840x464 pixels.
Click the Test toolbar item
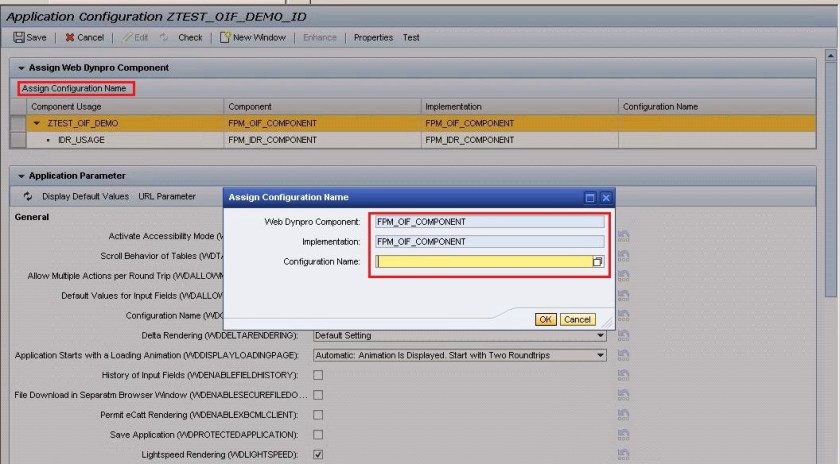click(x=411, y=38)
